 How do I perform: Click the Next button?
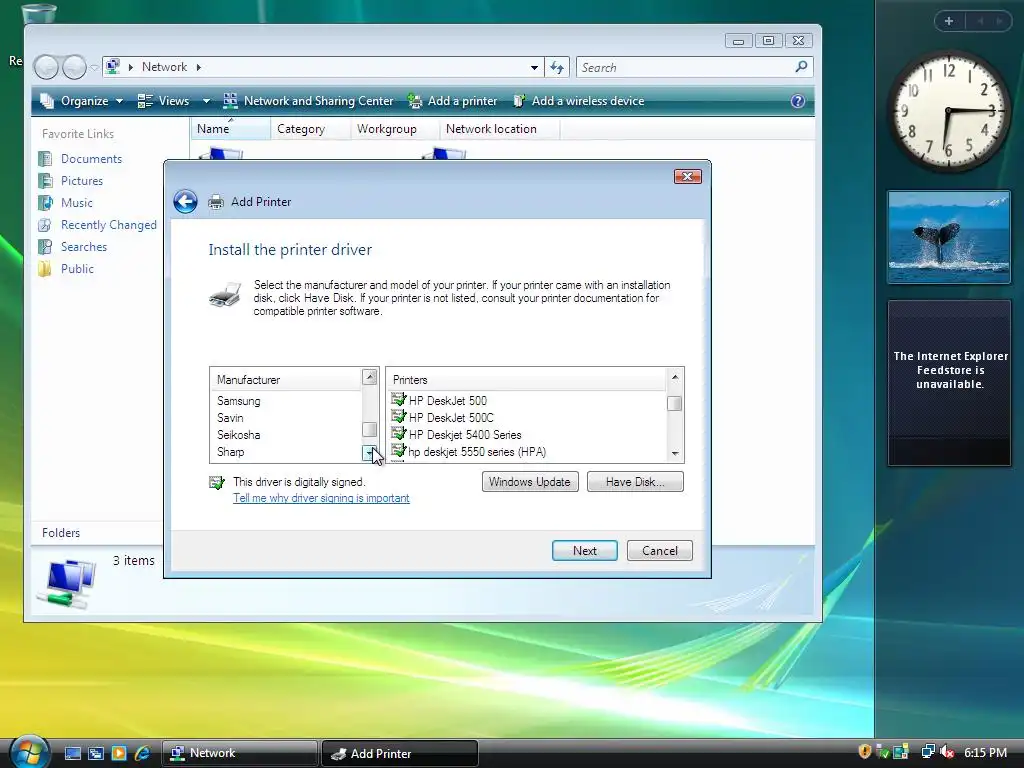[x=584, y=551]
